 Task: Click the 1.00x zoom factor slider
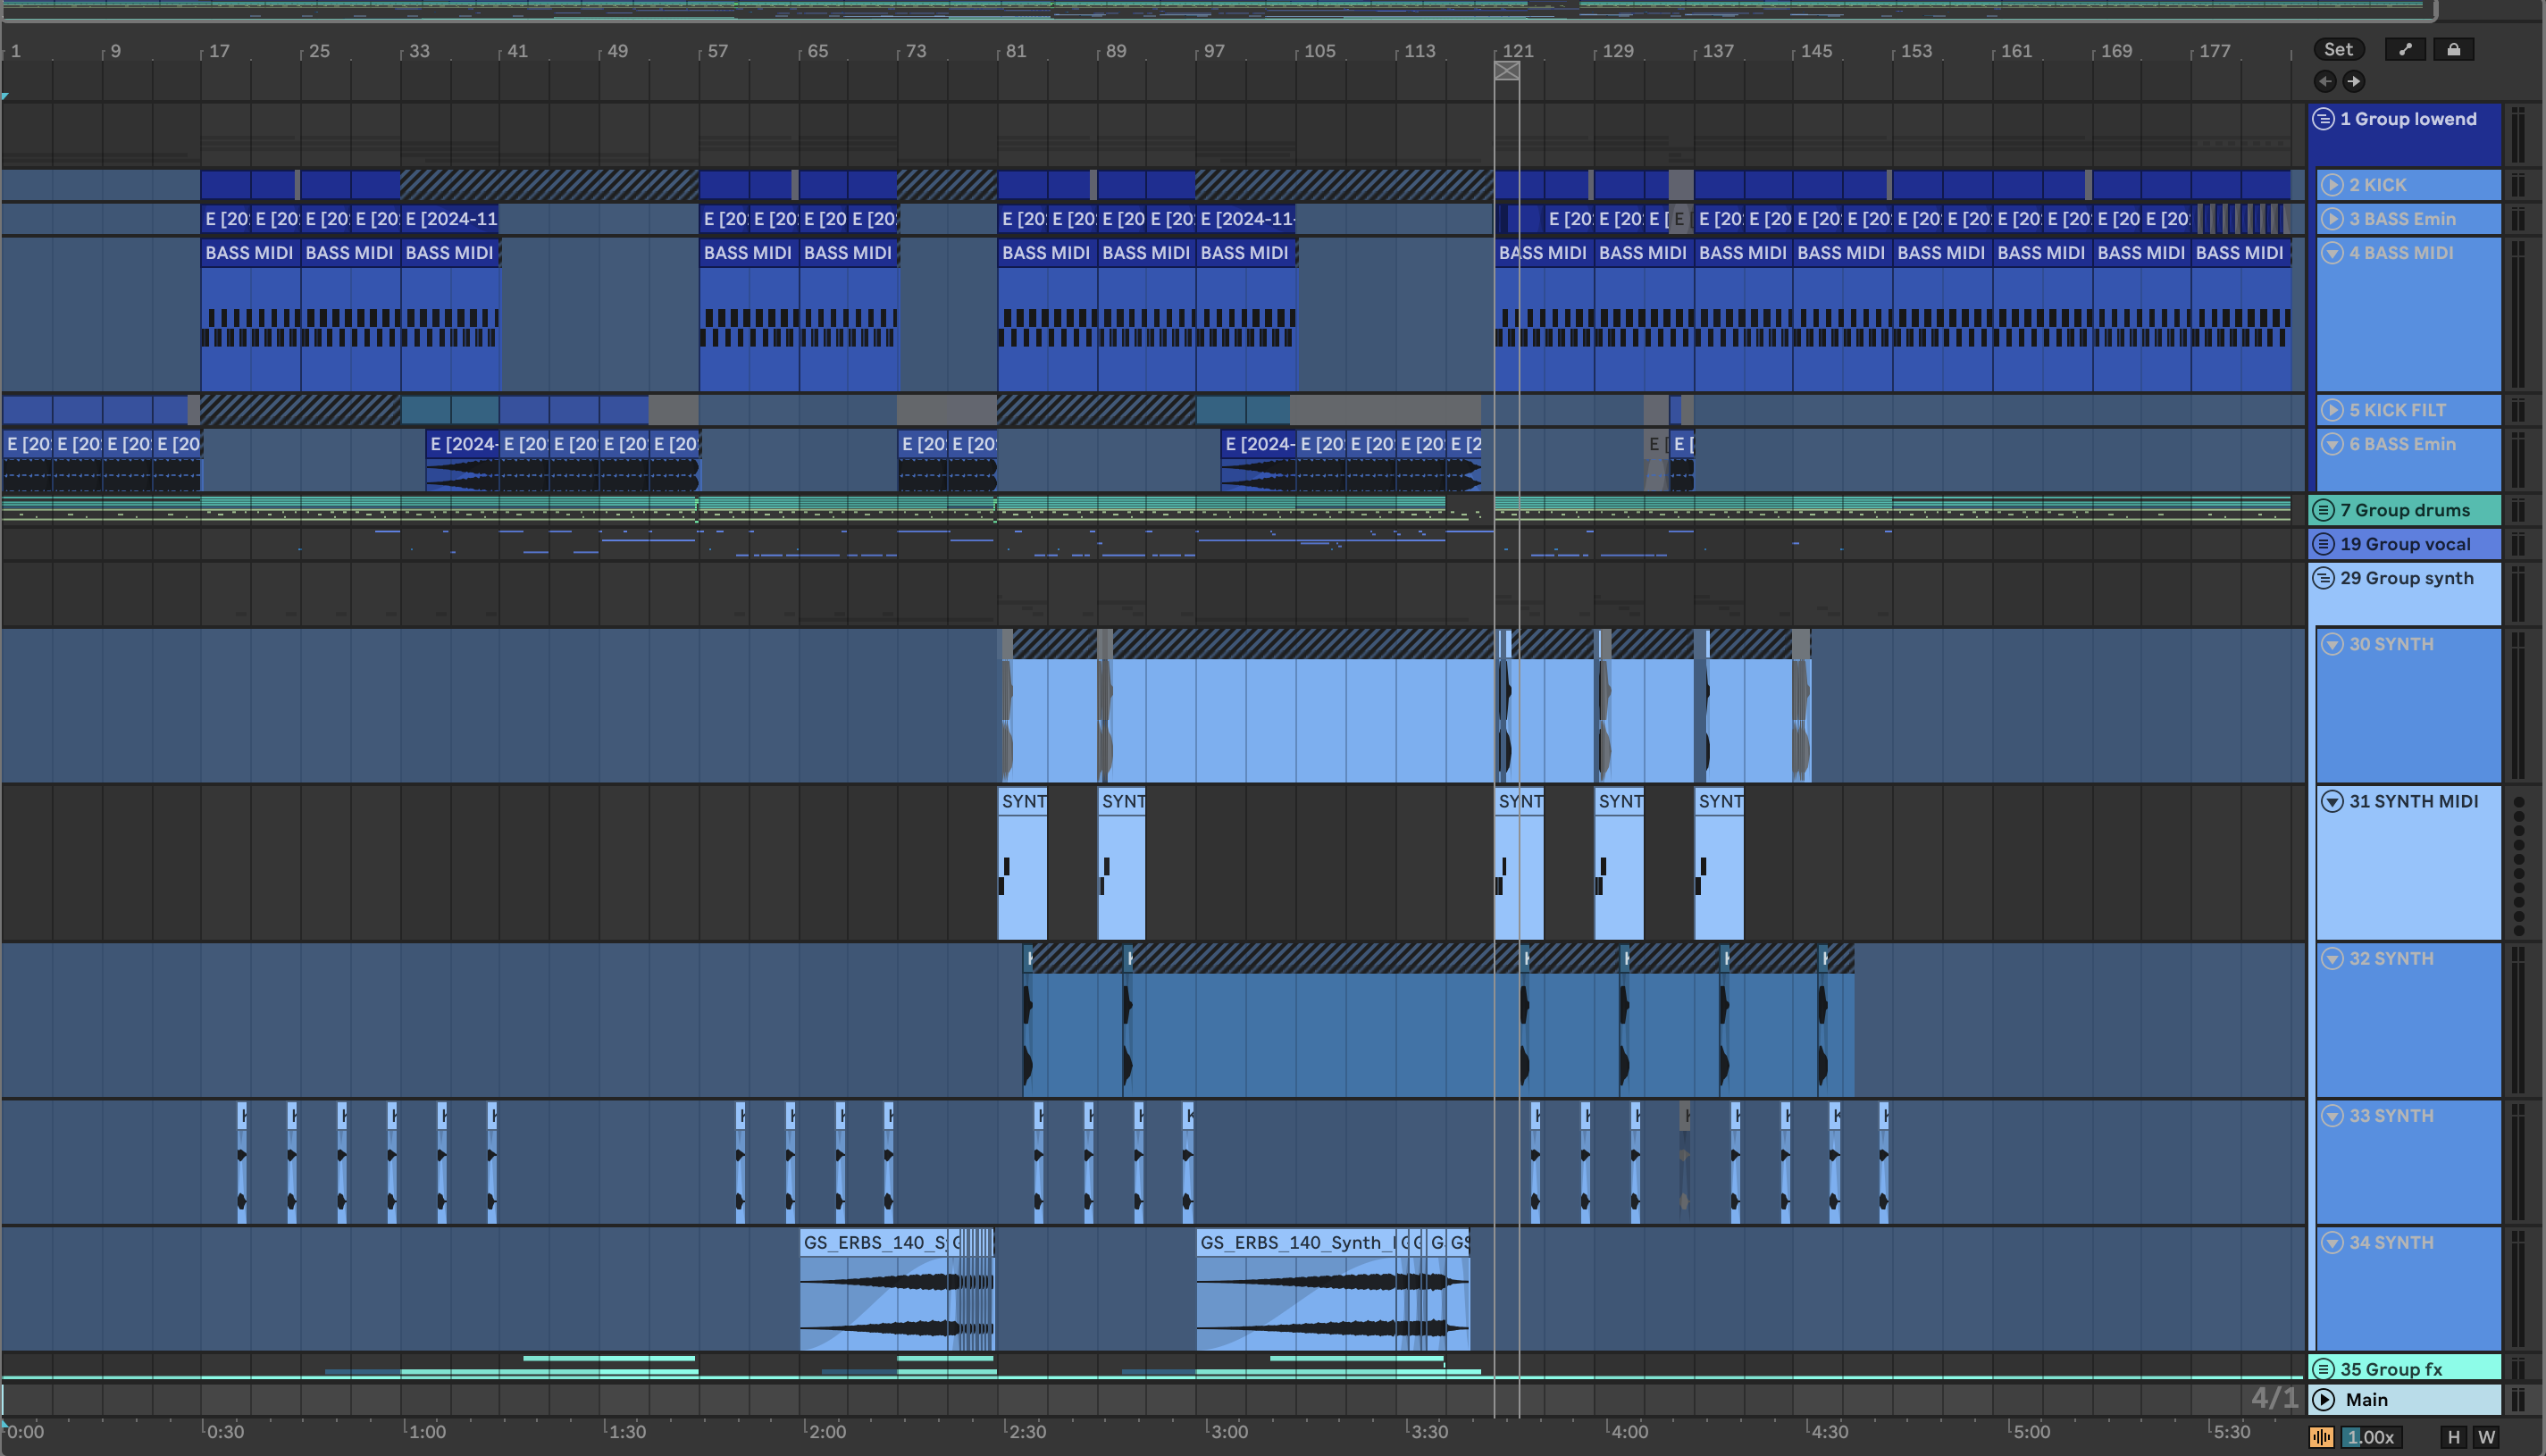[2370, 1437]
